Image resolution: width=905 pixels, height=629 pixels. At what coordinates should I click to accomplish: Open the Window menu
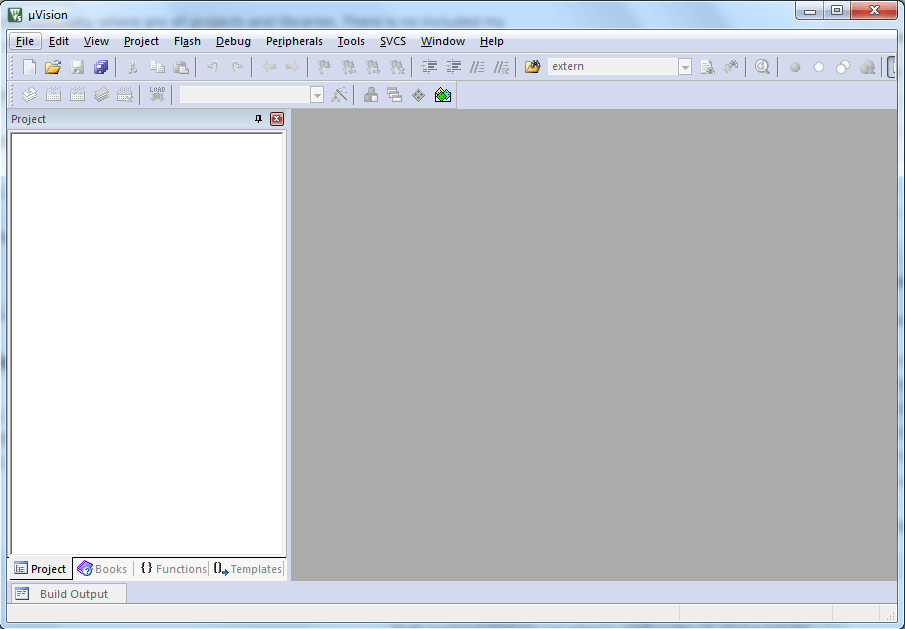point(443,41)
